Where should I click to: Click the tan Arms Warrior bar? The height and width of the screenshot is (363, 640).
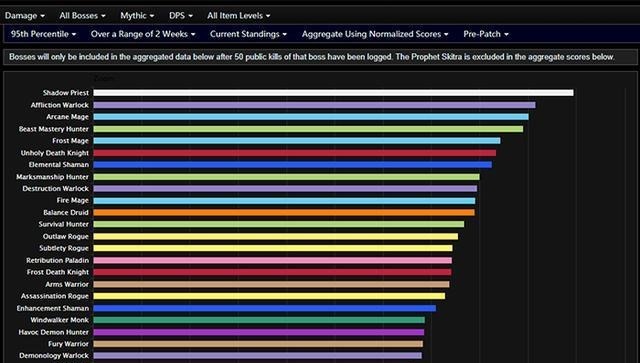coord(271,284)
